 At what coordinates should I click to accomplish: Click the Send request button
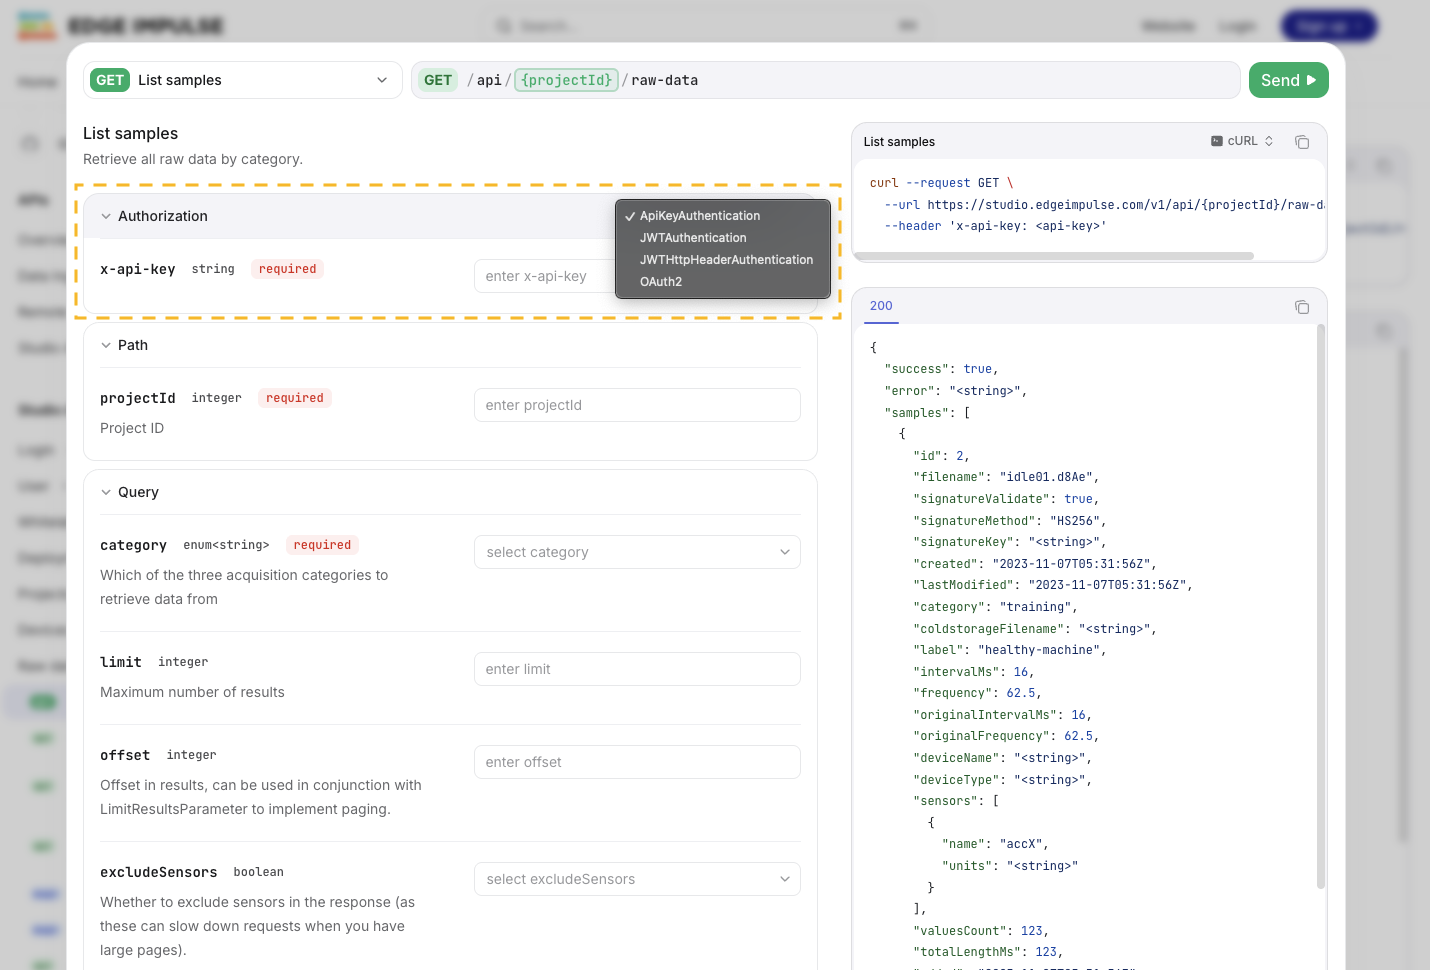click(x=1288, y=80)
